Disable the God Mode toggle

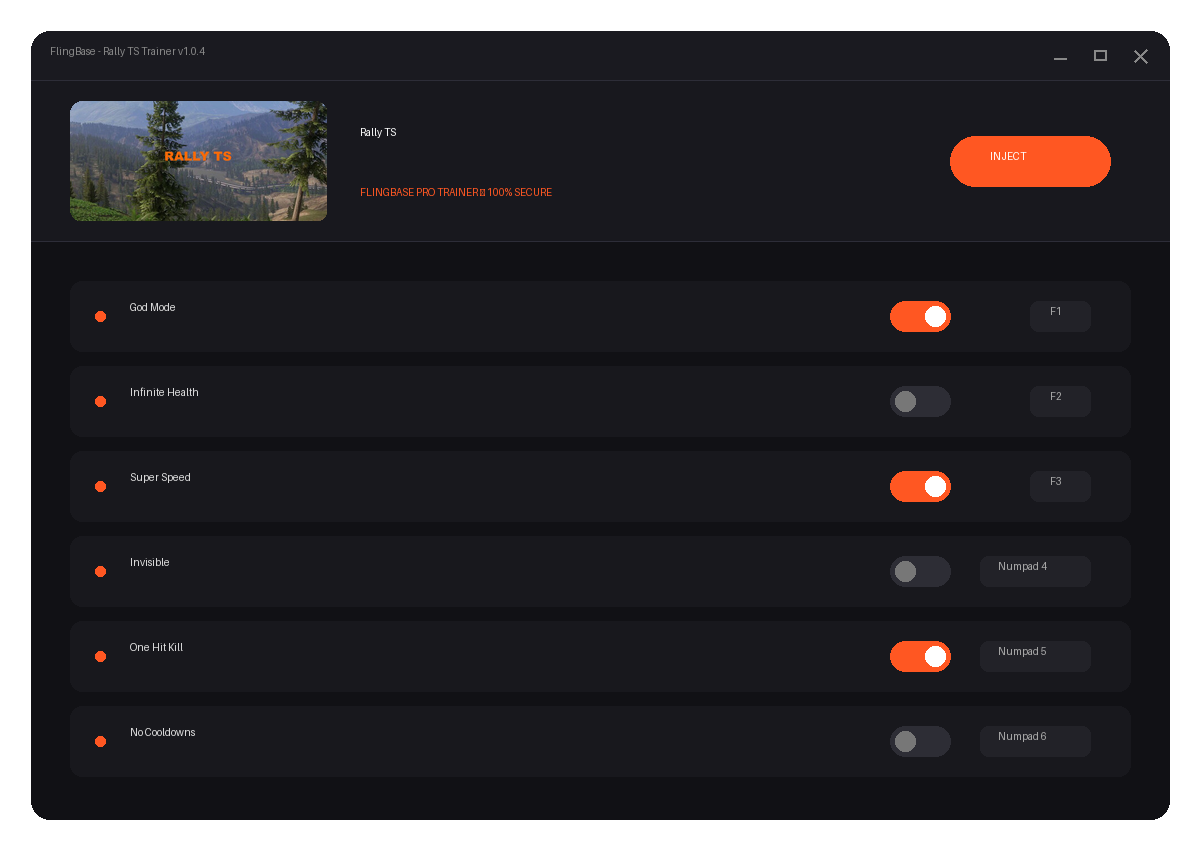tap(920, 316)
